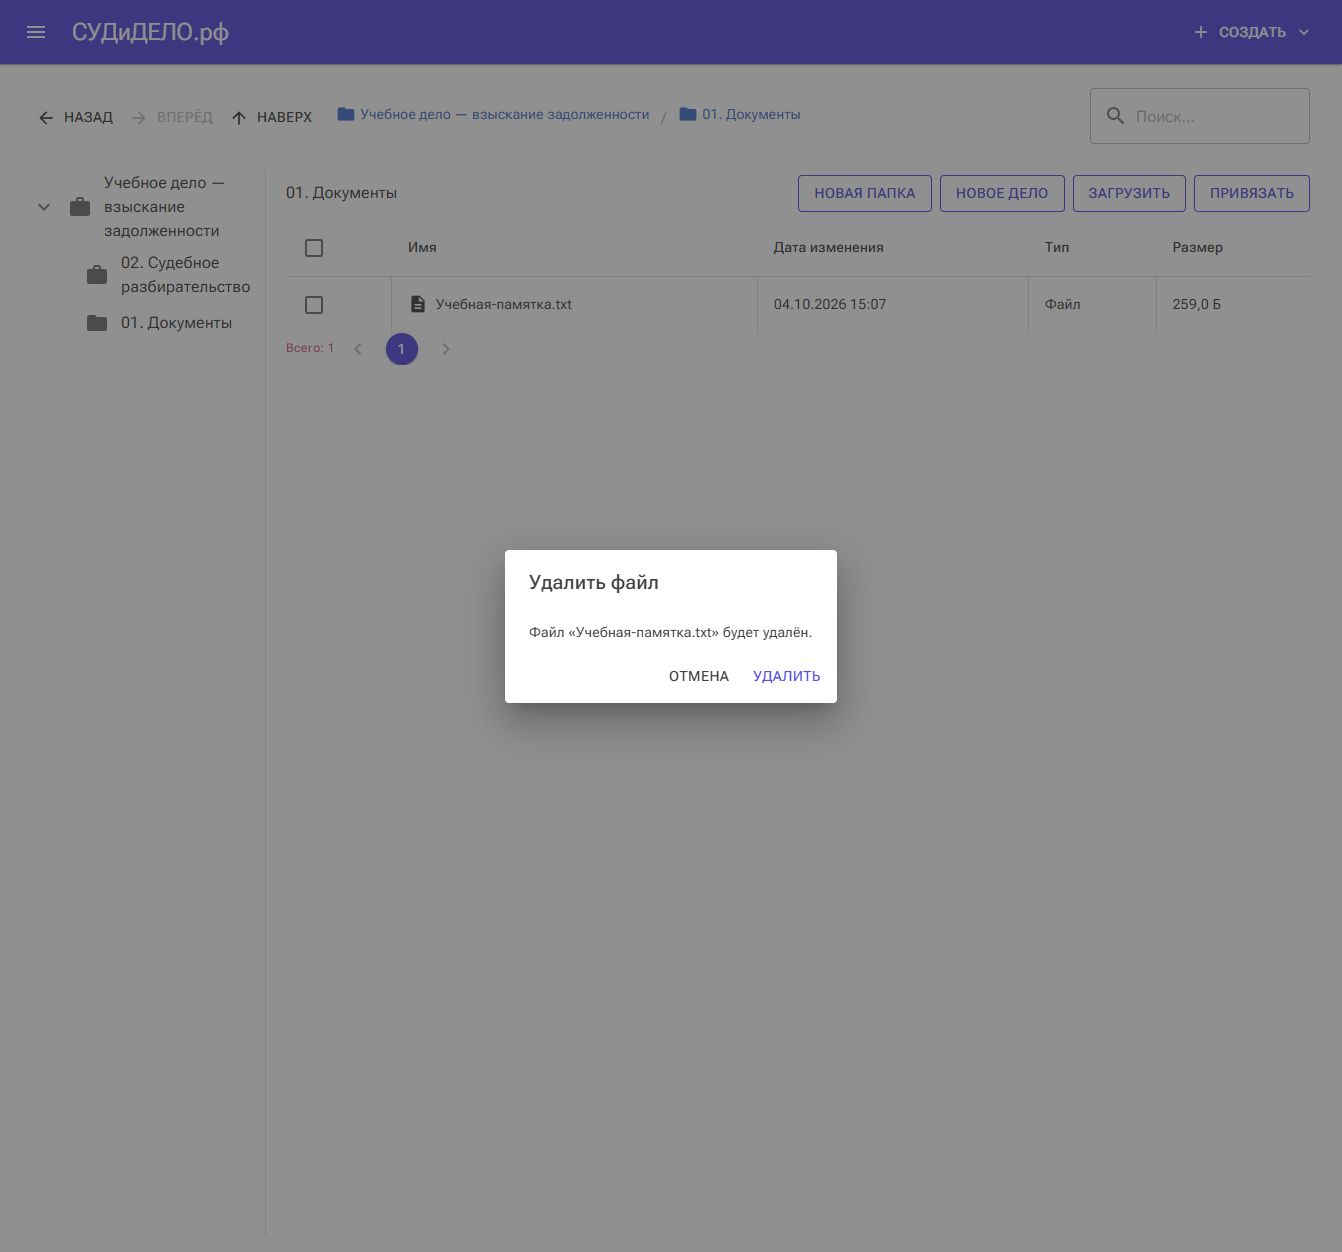Click the document icon of Учебная-памятка.txt

click(418, 304)
